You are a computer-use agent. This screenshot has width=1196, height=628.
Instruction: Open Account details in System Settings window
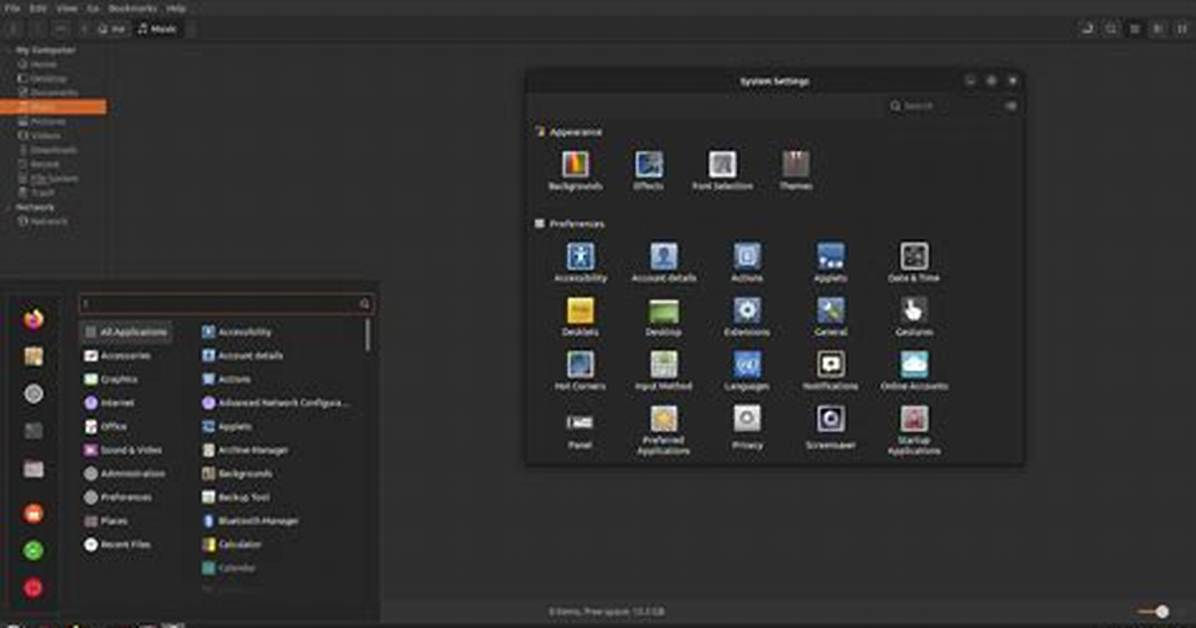tap(664, 262)
